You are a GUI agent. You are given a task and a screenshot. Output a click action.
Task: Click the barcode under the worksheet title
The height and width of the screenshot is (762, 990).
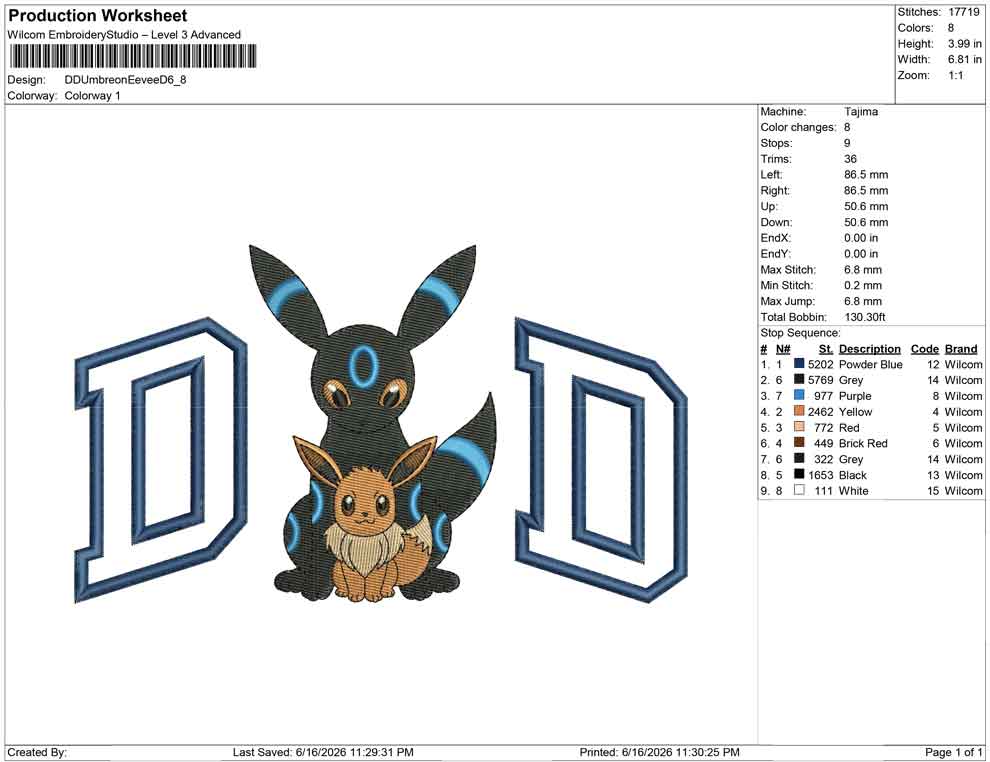point(133,56)
